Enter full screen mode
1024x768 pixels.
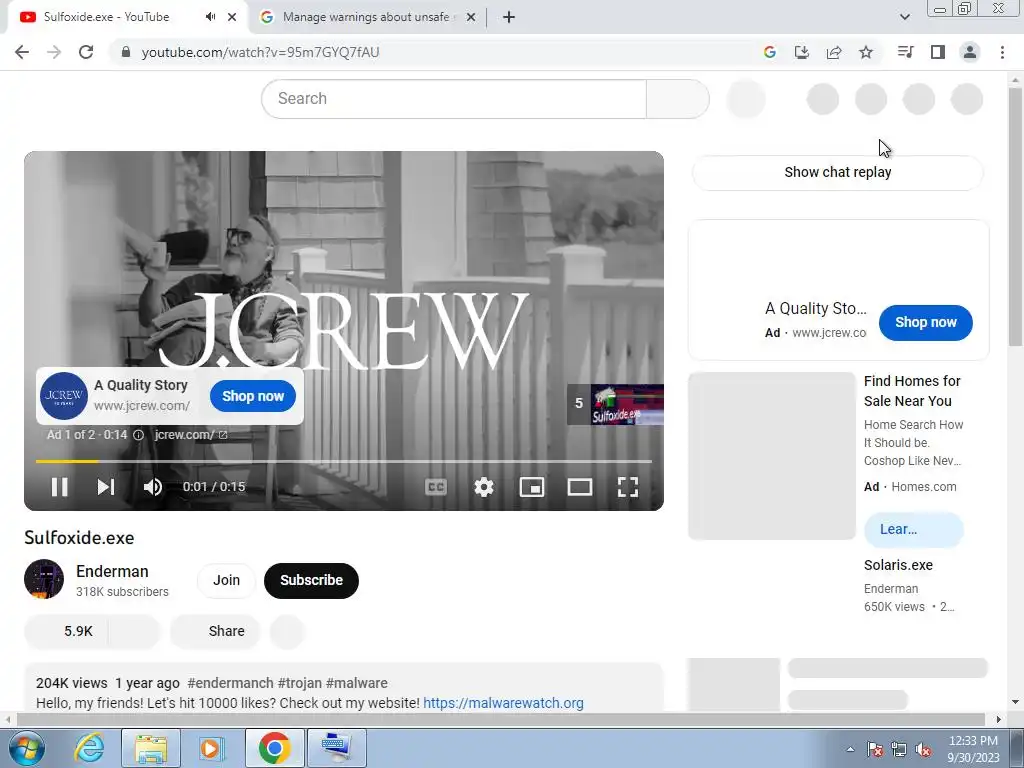(628, 487)
